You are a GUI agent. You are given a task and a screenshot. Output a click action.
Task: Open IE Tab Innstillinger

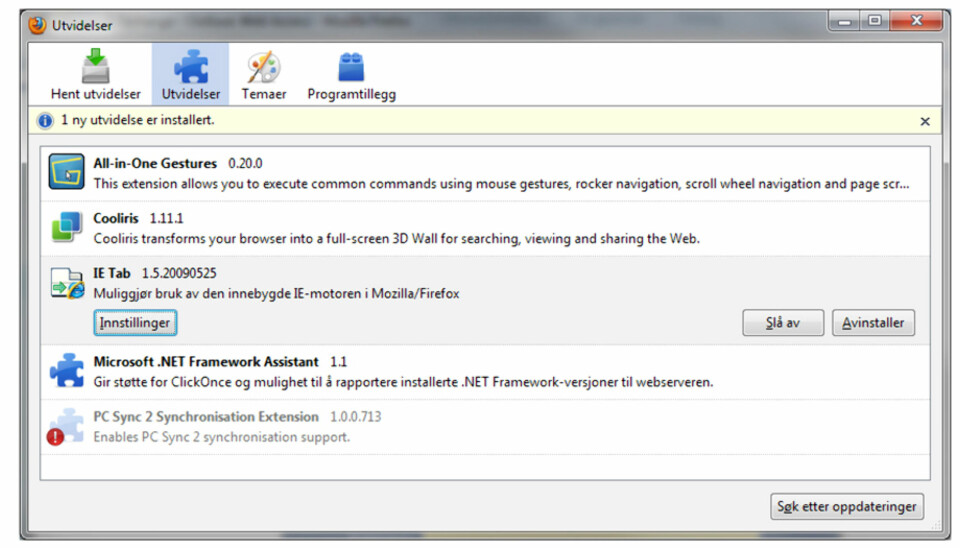click(x=135, y=323)
